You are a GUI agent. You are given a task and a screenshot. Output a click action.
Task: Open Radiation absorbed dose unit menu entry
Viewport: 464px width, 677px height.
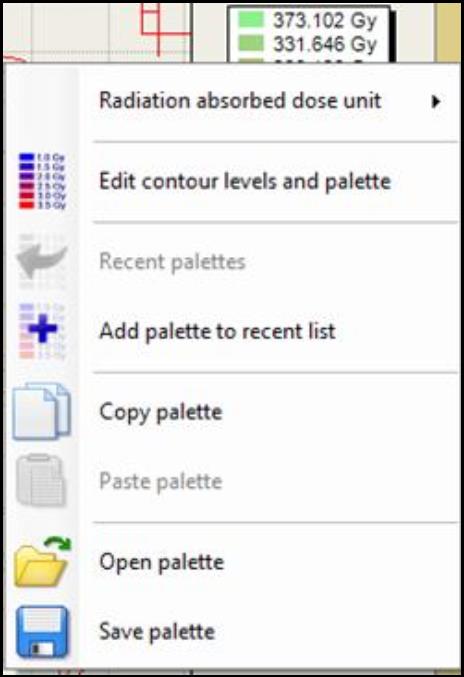tap(240, 101)
